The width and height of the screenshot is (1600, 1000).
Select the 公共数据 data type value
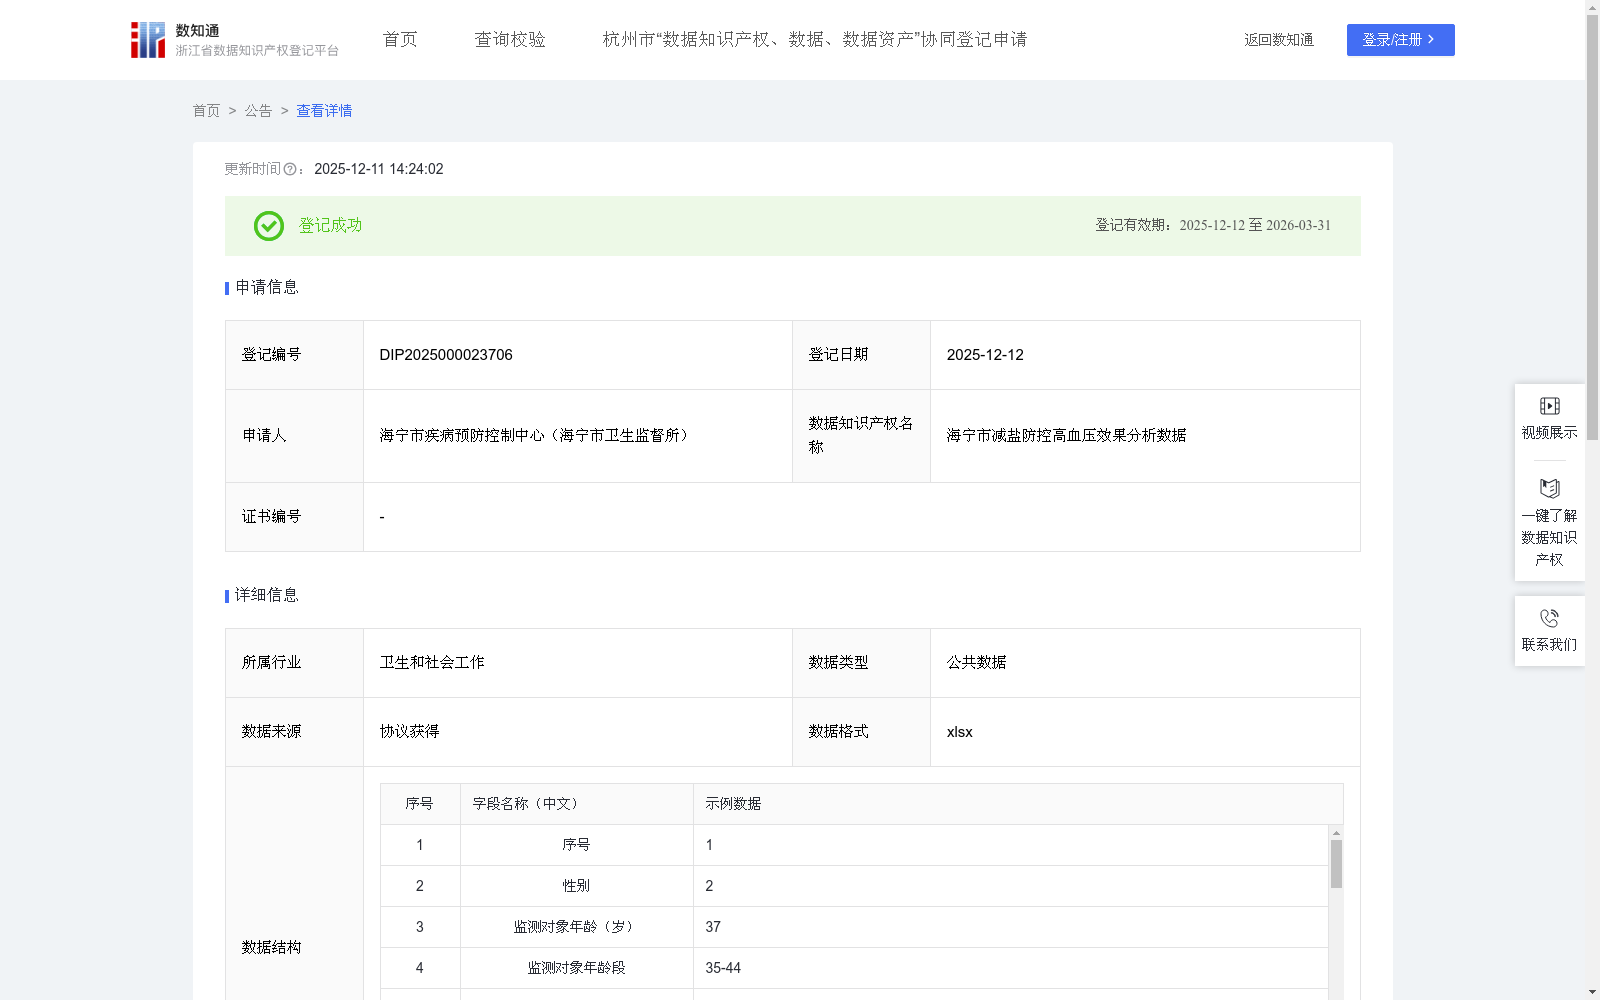click(x=976, y=662)
